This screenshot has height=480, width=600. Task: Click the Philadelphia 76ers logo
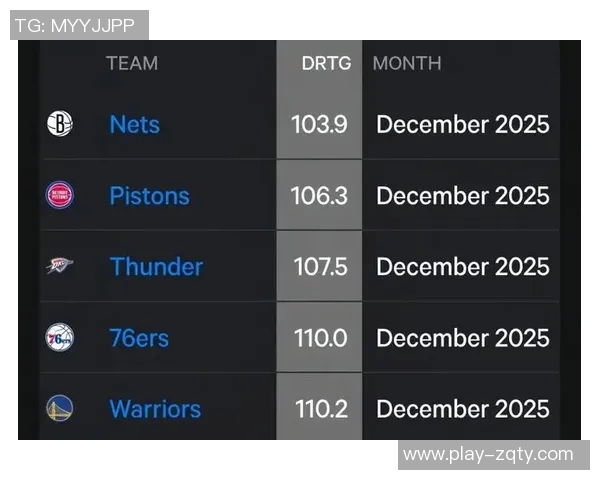[x=60, y=337]
